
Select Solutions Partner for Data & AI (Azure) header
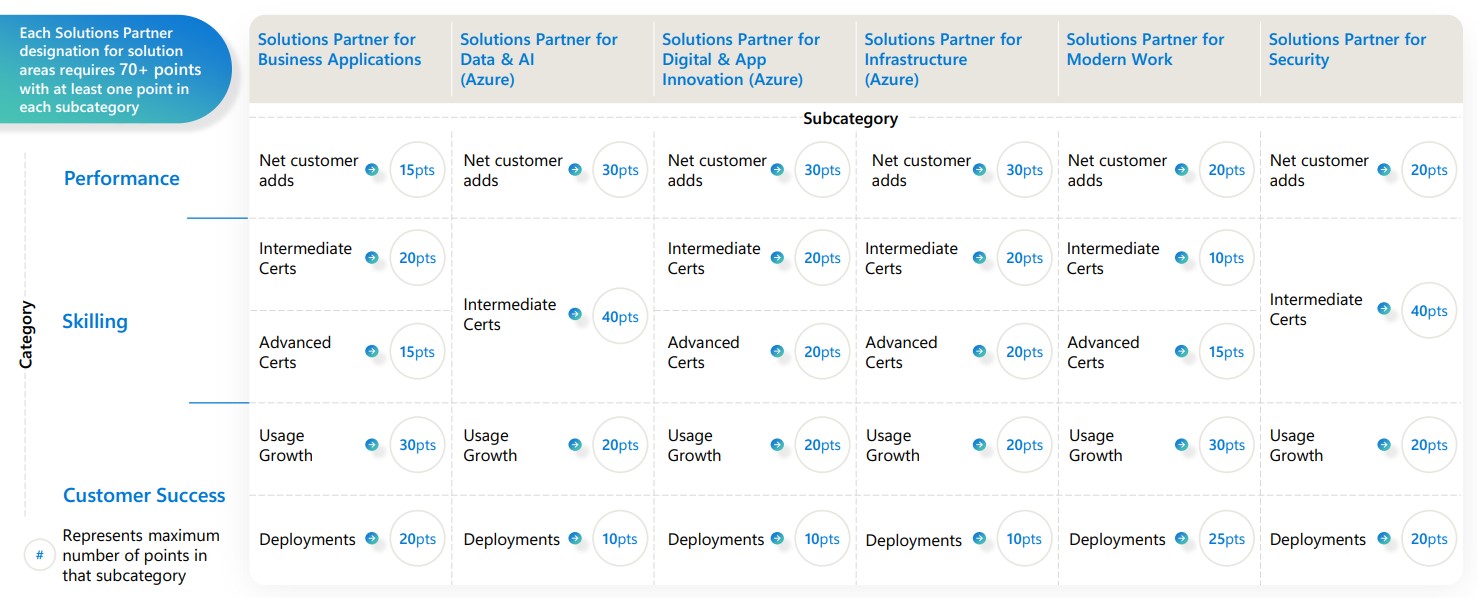539,59
